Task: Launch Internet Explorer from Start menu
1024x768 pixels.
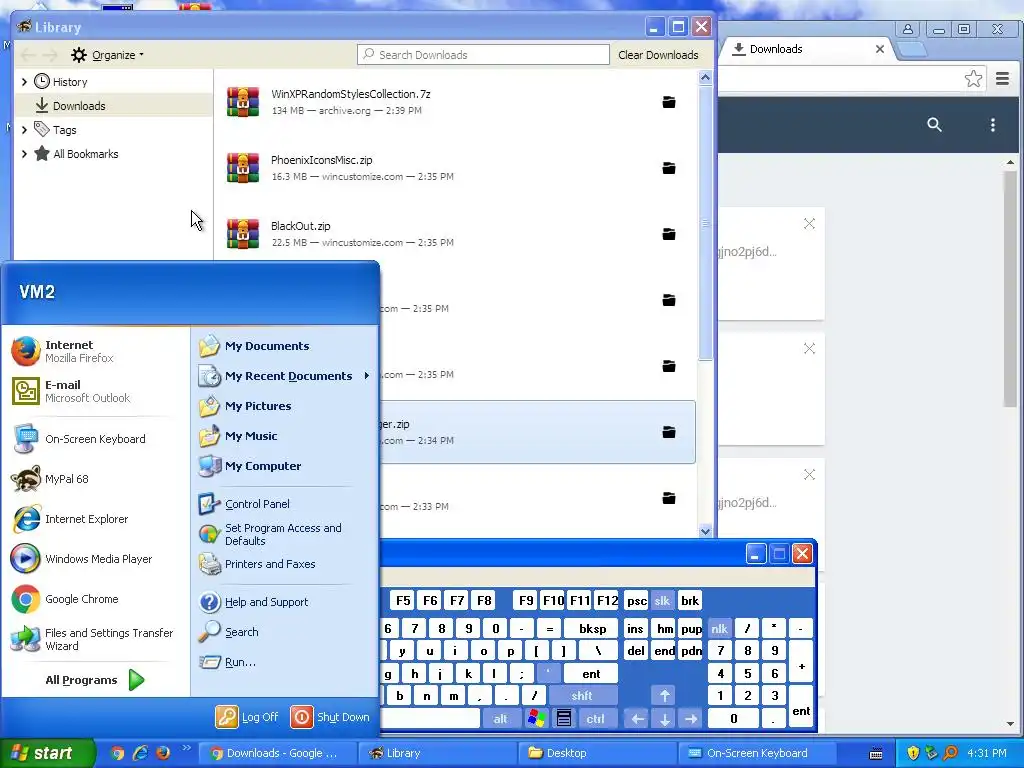Action: (x=96, y=519)
